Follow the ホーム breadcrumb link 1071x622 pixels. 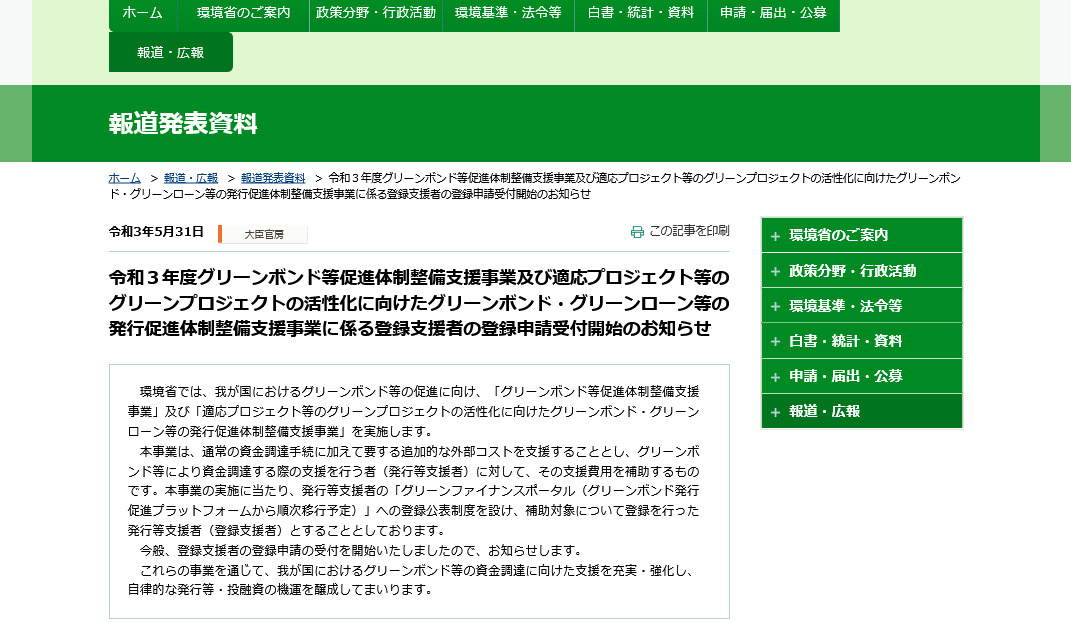click(x=123, y=178)
